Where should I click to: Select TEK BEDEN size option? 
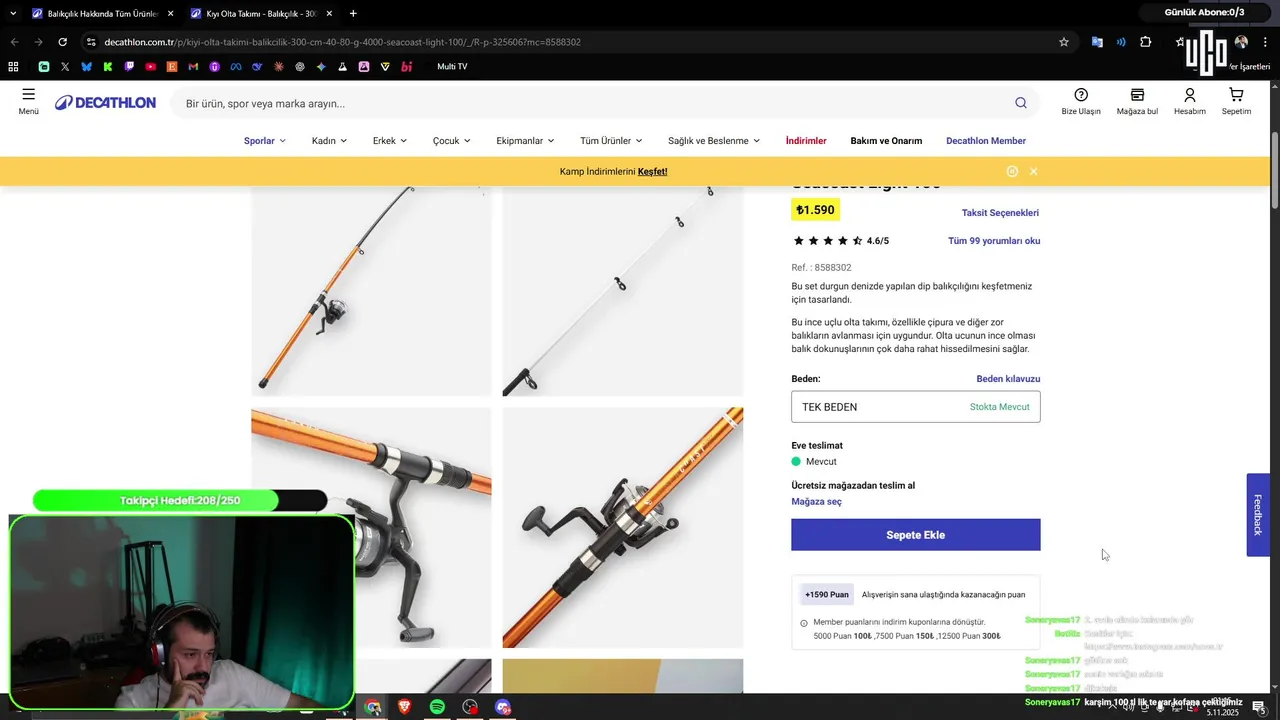(x=916, y=407)
